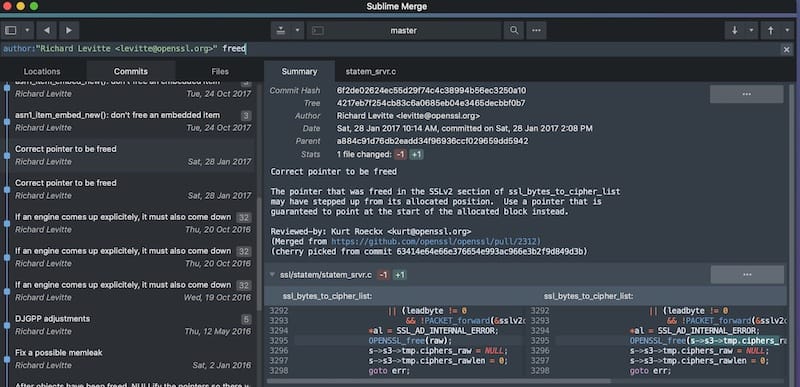Open the sidebar layout dropdown arrow
The width and height of the screenshot is (800, 387).
pyautogui.click(x=27, y=31)
